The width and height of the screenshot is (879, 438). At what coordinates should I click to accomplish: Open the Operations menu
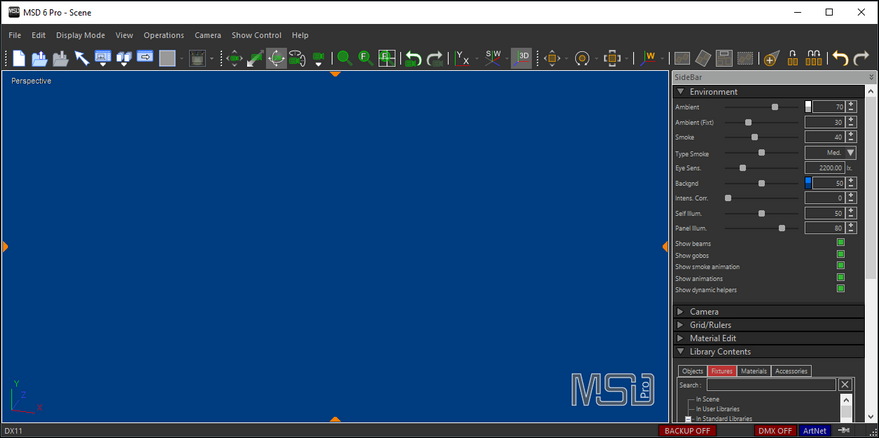pos(164,35)
